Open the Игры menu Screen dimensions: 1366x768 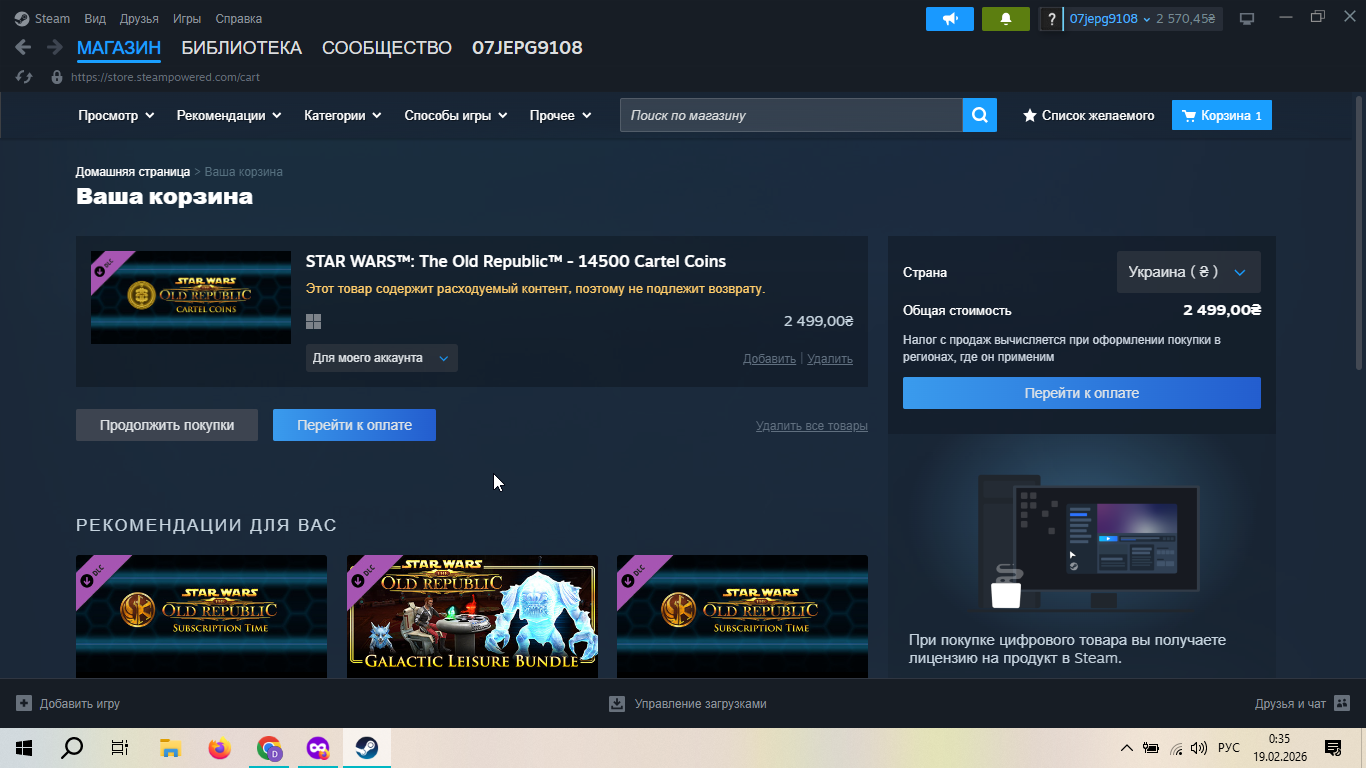[x=187, y=19]
